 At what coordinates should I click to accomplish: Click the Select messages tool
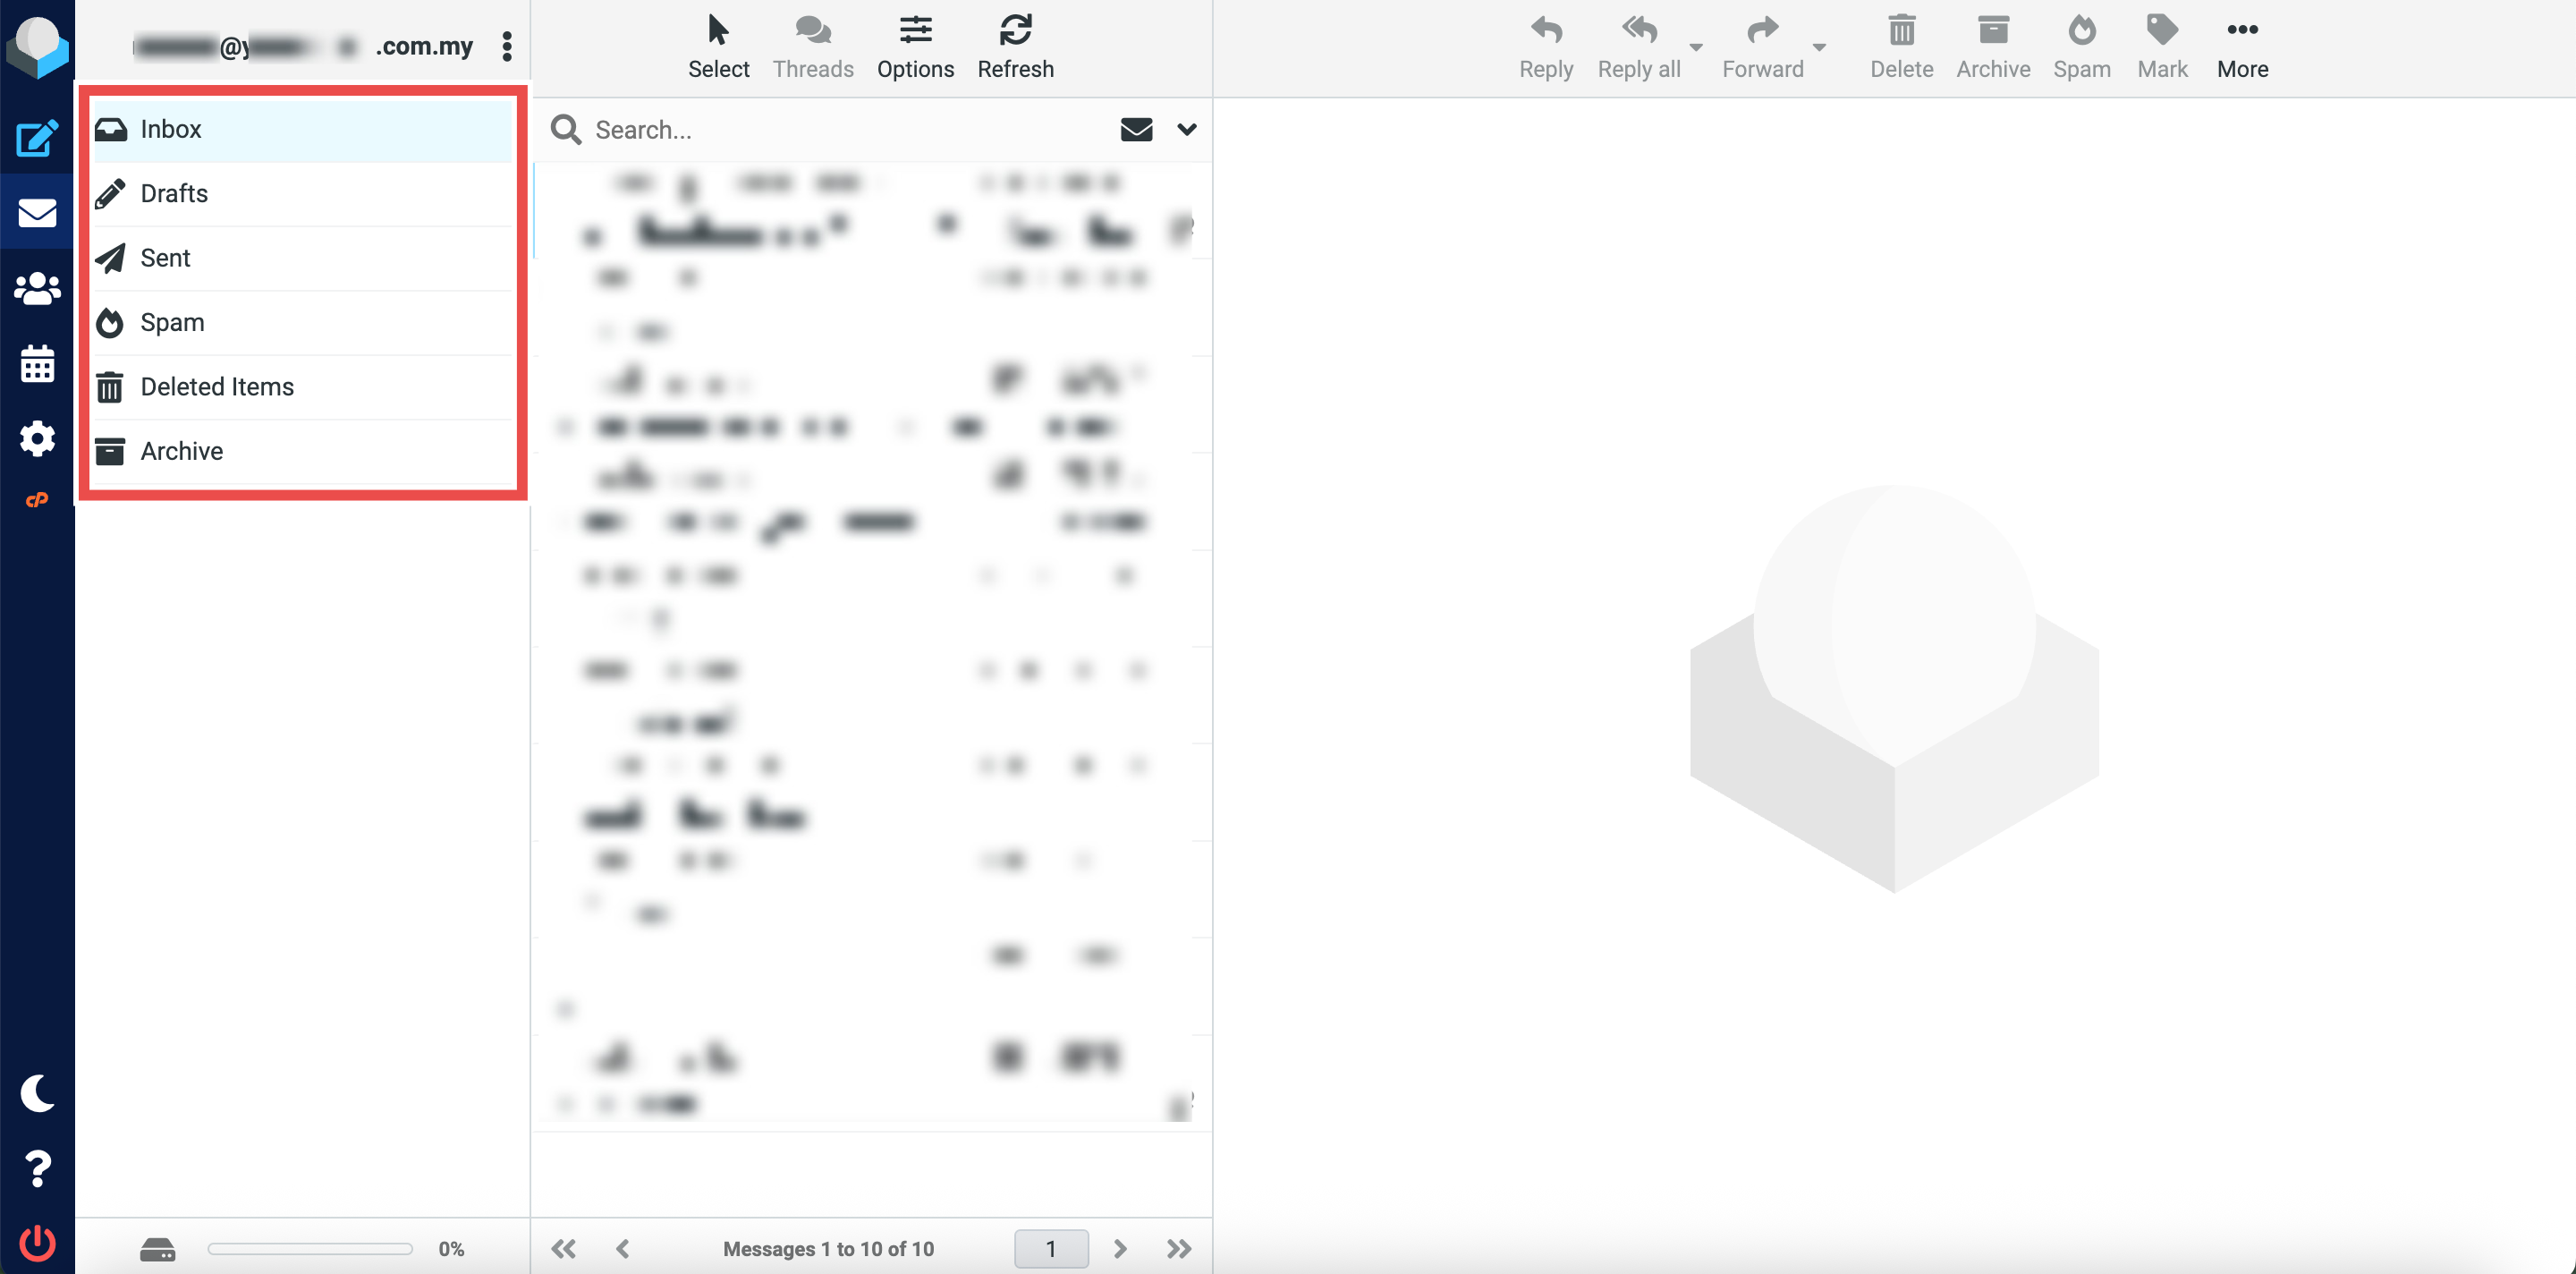(x=718, y=46)
